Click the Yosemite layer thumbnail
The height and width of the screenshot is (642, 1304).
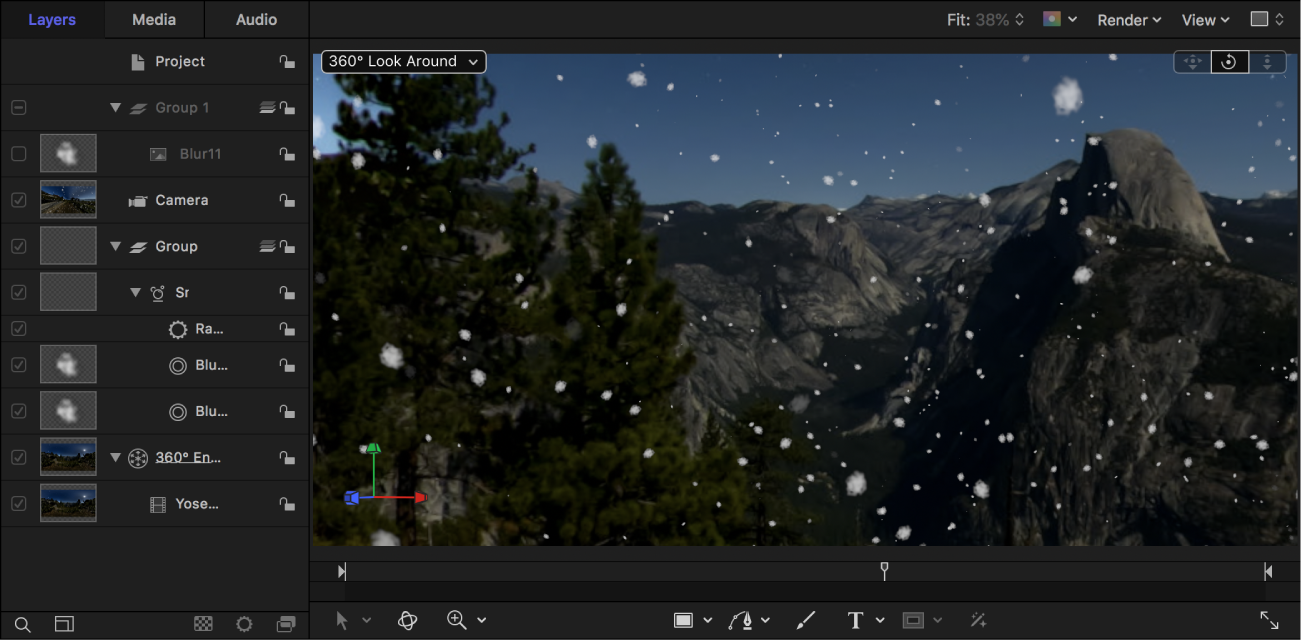(x=68, y=503)
